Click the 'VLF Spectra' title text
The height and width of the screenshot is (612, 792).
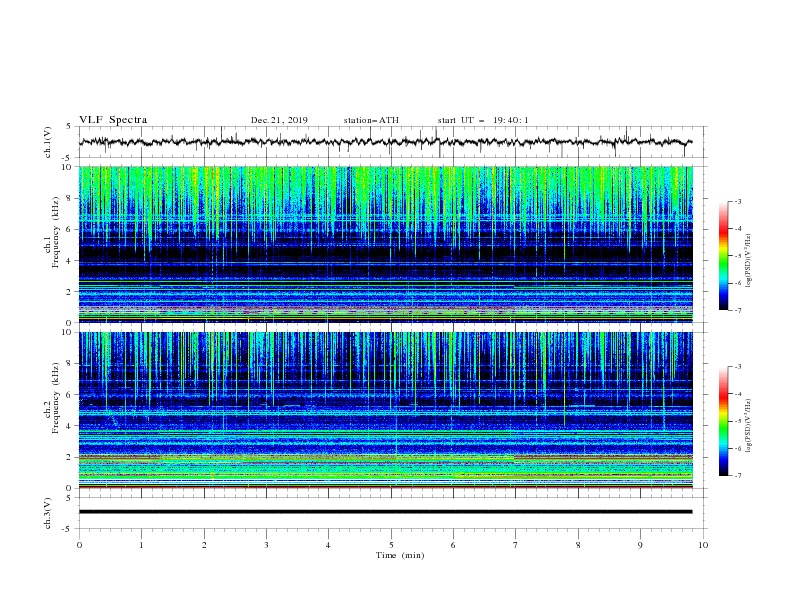click(113, 120)
